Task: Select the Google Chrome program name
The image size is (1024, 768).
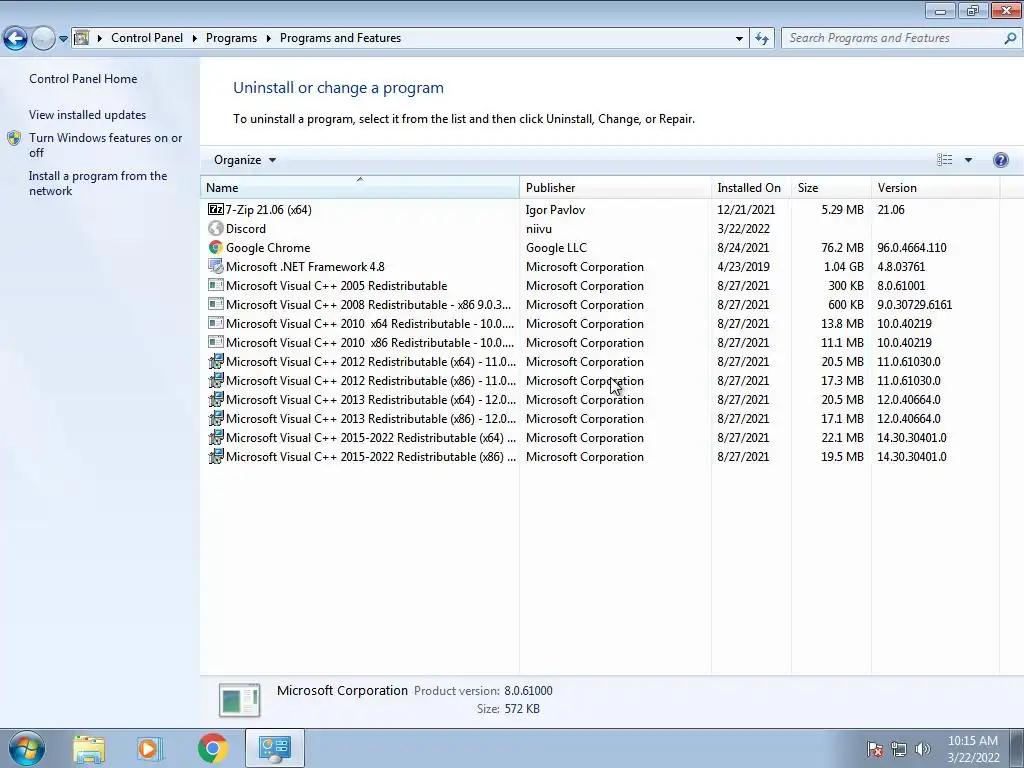Action: [x=268, y=248]
